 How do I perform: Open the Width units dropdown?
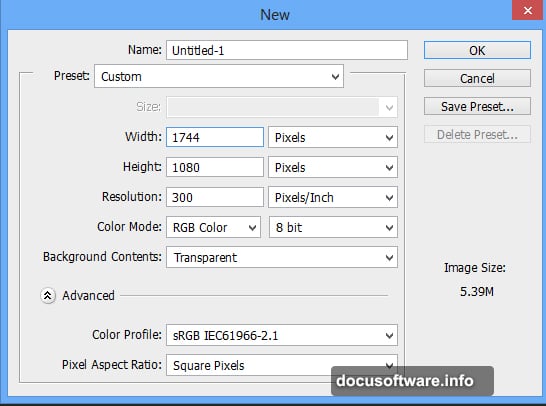(333, 137)
